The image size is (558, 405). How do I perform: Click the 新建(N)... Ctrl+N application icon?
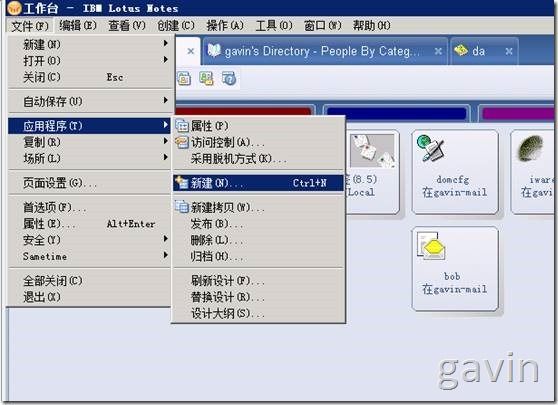tap(182, 183)
